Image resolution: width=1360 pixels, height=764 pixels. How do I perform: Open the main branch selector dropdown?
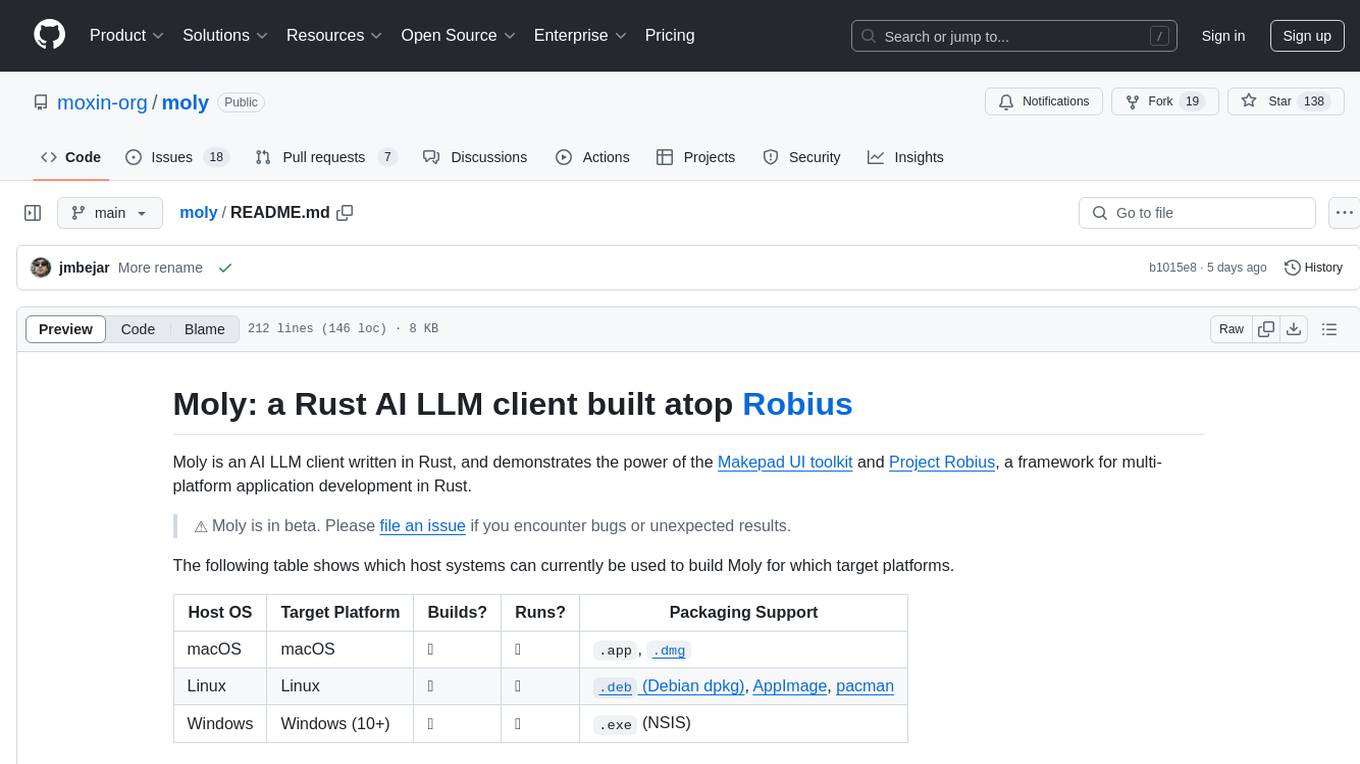110,213
